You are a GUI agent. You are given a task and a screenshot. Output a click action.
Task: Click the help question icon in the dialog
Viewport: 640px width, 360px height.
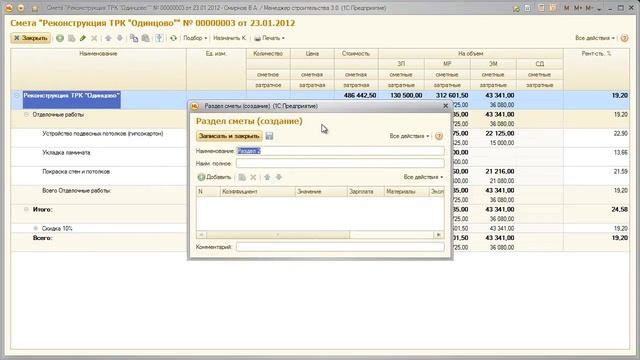(439, 136)
